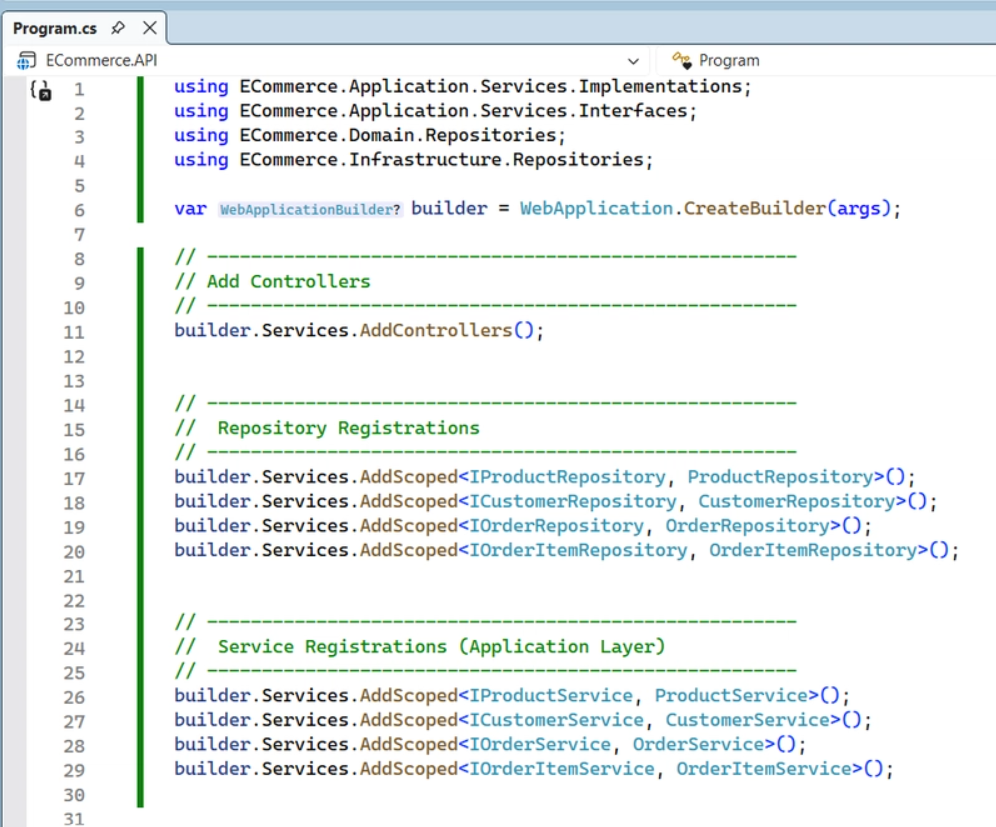Screen dimensions: 996x827
Task: Click the 'Repository Registrations' comment line
Action: [327, 428]
